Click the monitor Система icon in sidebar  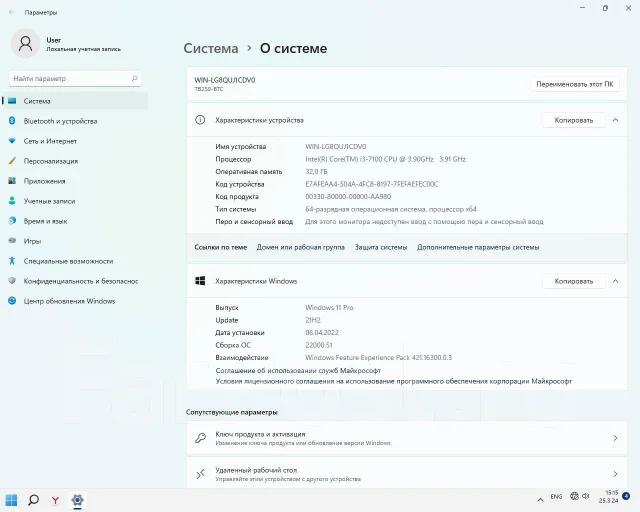click(x=12, y=101)
